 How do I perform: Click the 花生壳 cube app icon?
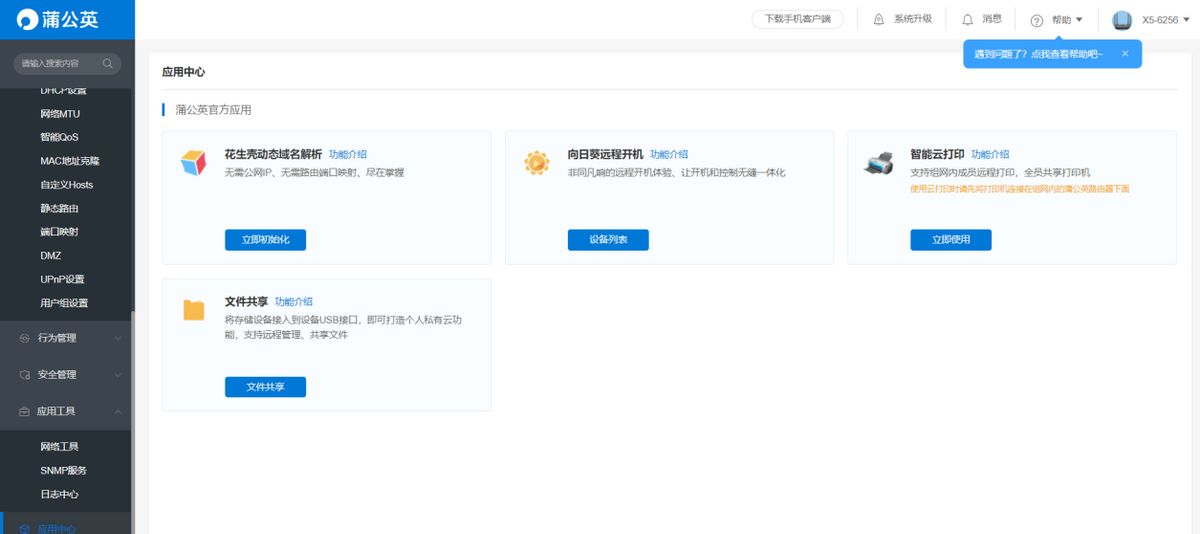pyautogui.click(x=193, y=162)
